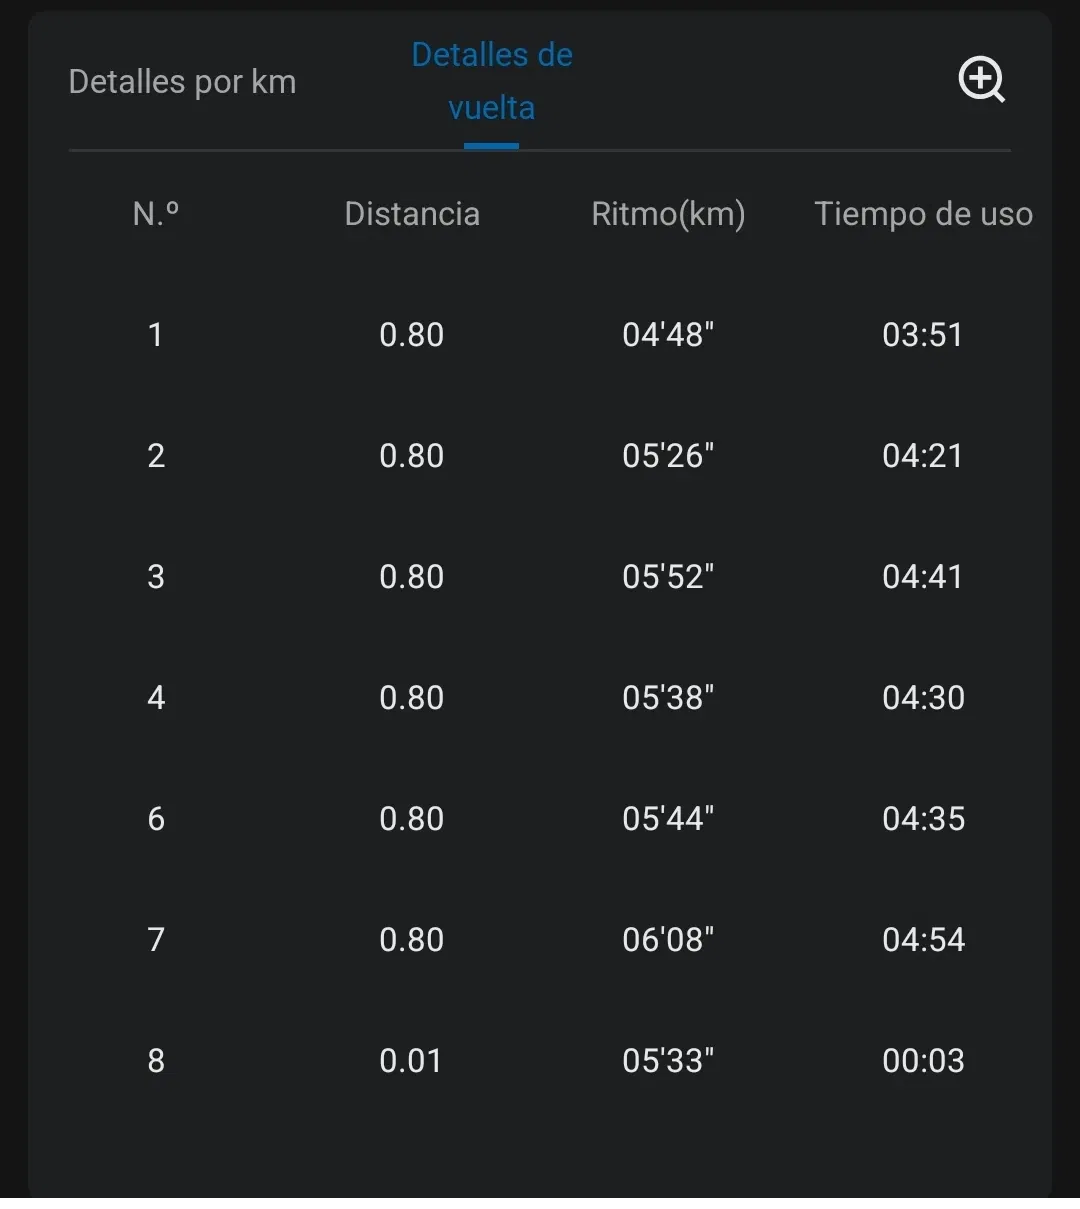Tap lap 1 pace 04'48"
This screenshot has width=1080, height=1209.
[x=668, y=335]
